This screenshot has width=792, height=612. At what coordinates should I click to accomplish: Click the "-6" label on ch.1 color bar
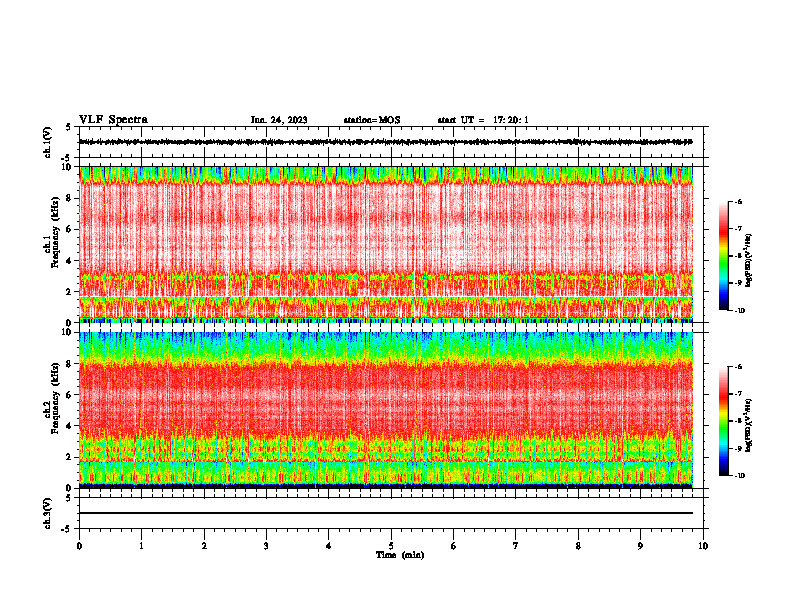tap(738, 201)
